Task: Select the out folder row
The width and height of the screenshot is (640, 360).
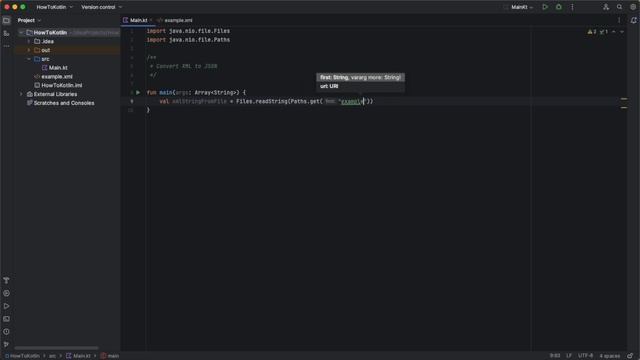Action: [x=67, y=50]
